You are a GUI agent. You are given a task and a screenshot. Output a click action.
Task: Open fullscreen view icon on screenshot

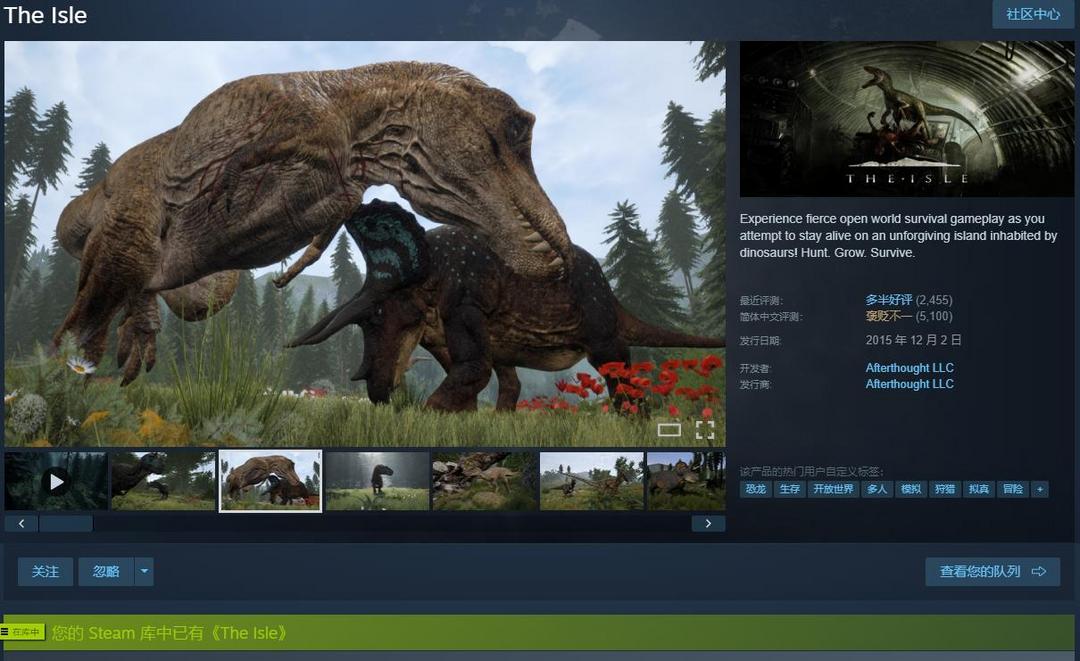coord(705,430)
